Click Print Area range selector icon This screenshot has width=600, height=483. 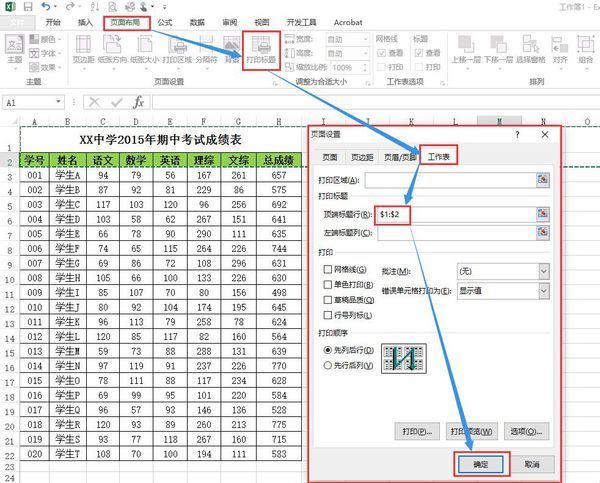(543, 179)
